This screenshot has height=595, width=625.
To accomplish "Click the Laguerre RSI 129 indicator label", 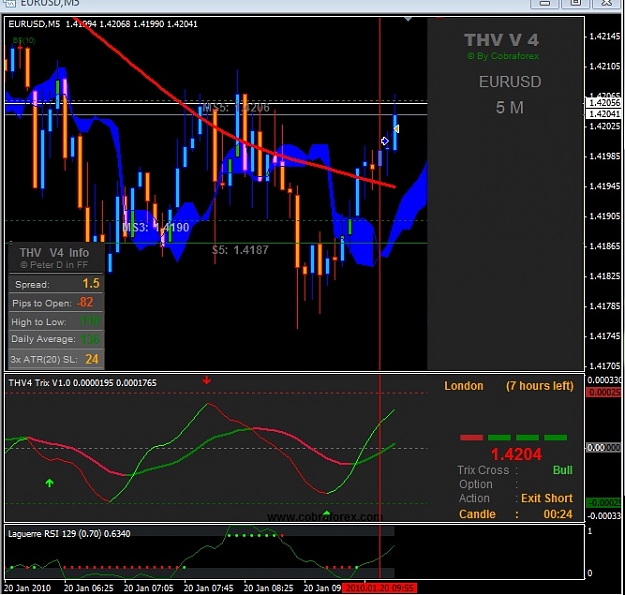I will click(69, 534).
